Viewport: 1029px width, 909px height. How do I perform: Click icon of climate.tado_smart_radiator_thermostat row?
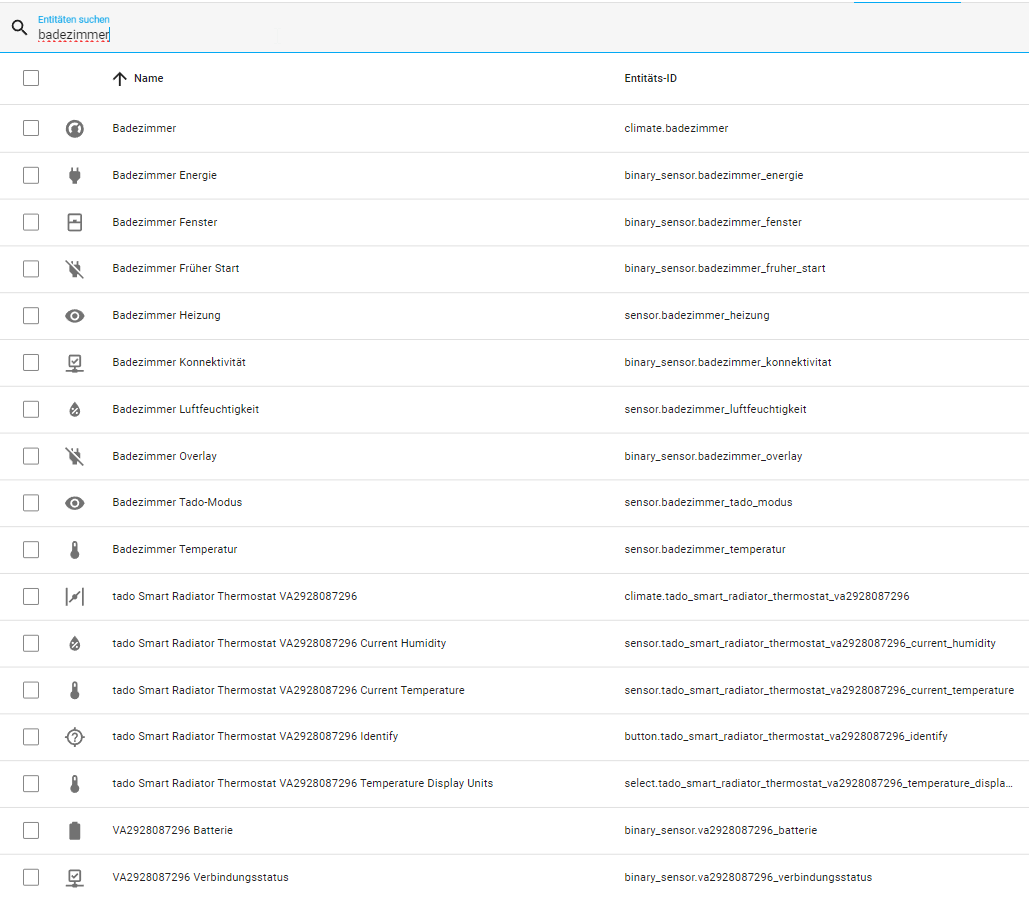[x=75, y=597]
